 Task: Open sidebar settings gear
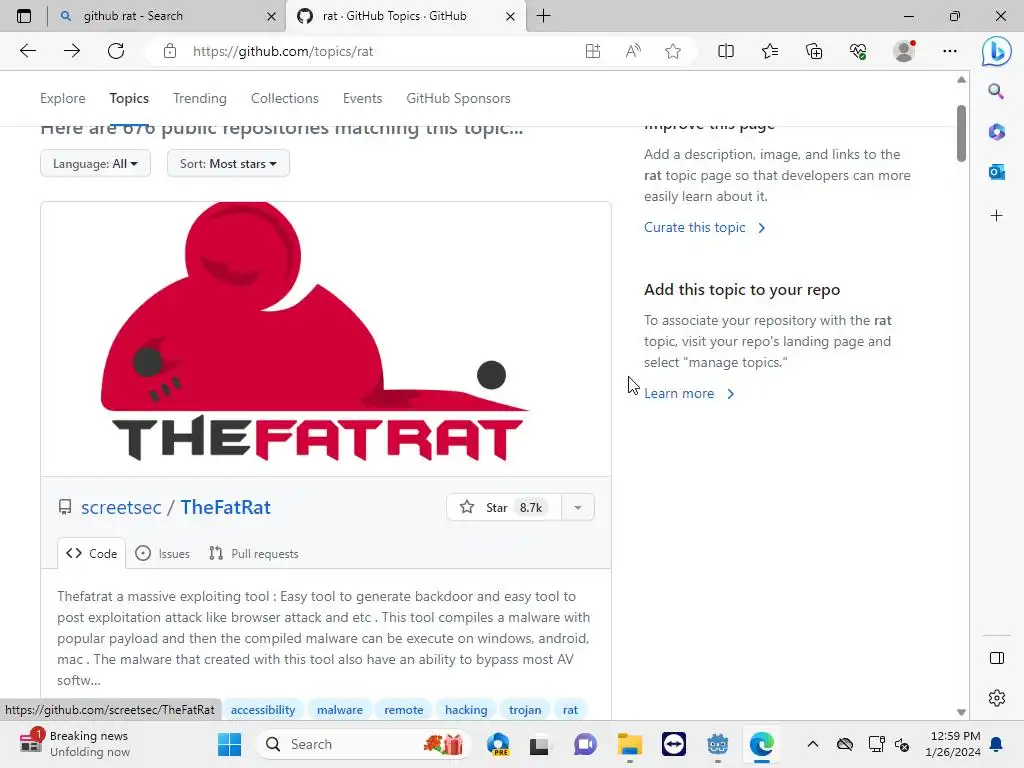[997, 697]
